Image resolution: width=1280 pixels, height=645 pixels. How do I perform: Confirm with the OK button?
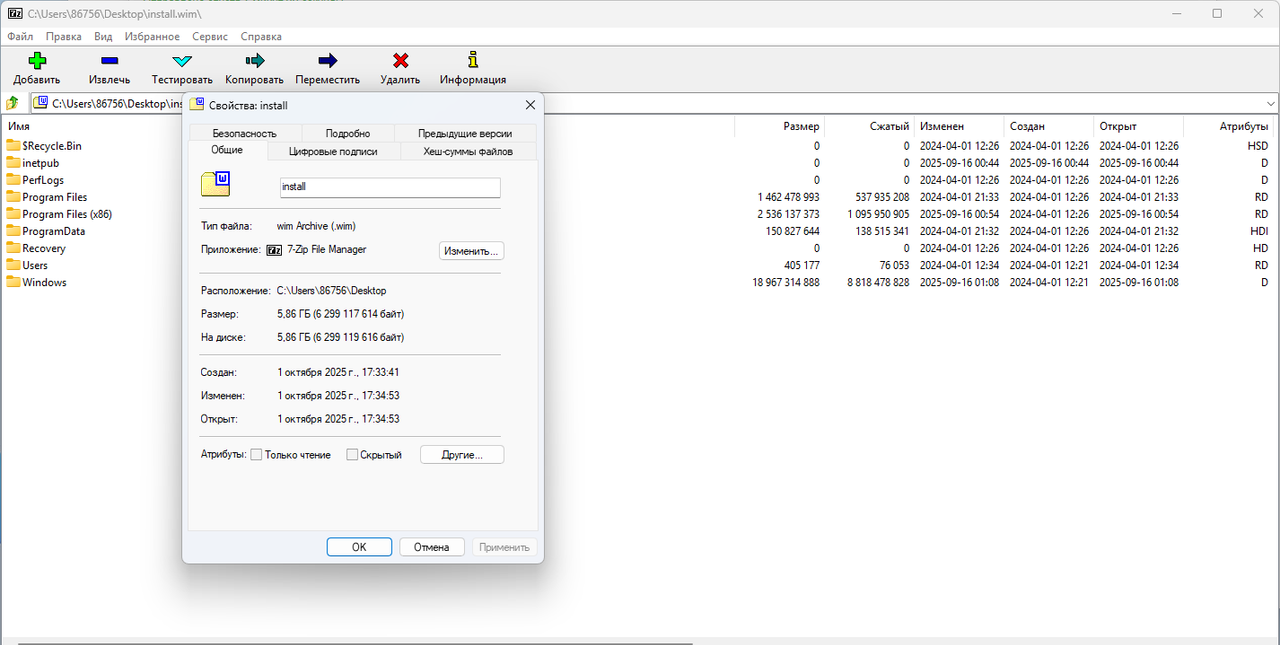coord(359,547)
